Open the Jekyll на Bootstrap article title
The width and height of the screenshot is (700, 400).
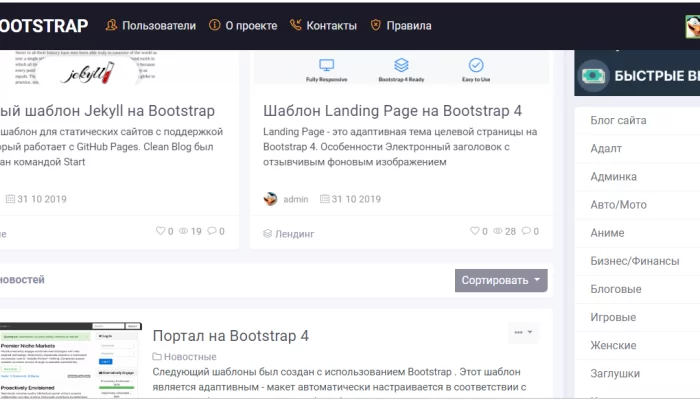107,111
